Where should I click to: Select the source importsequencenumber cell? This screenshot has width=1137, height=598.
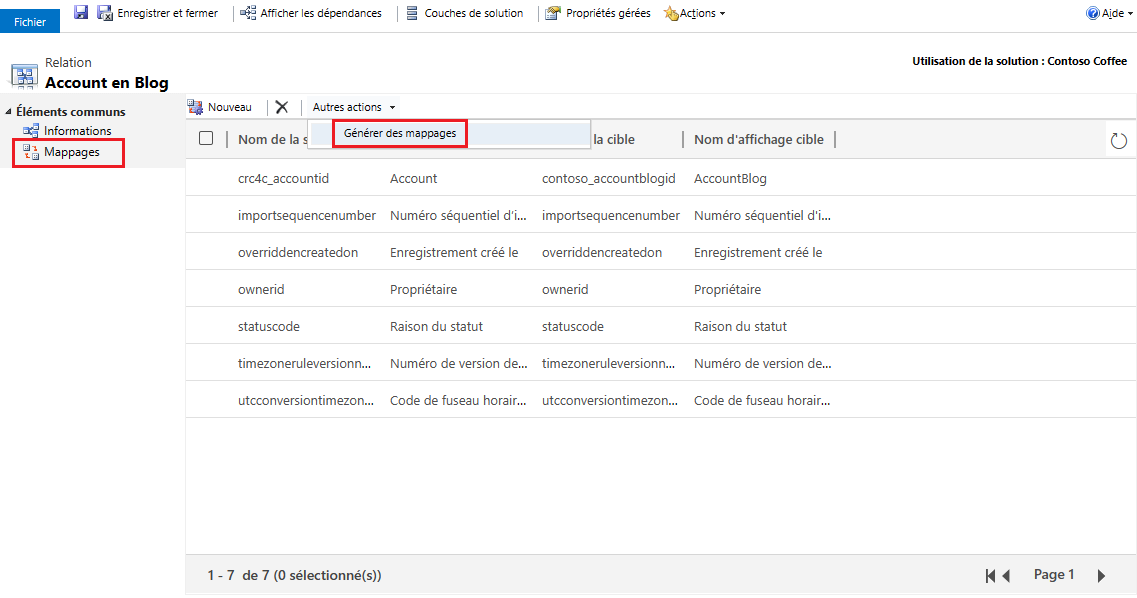coord(307,216)
